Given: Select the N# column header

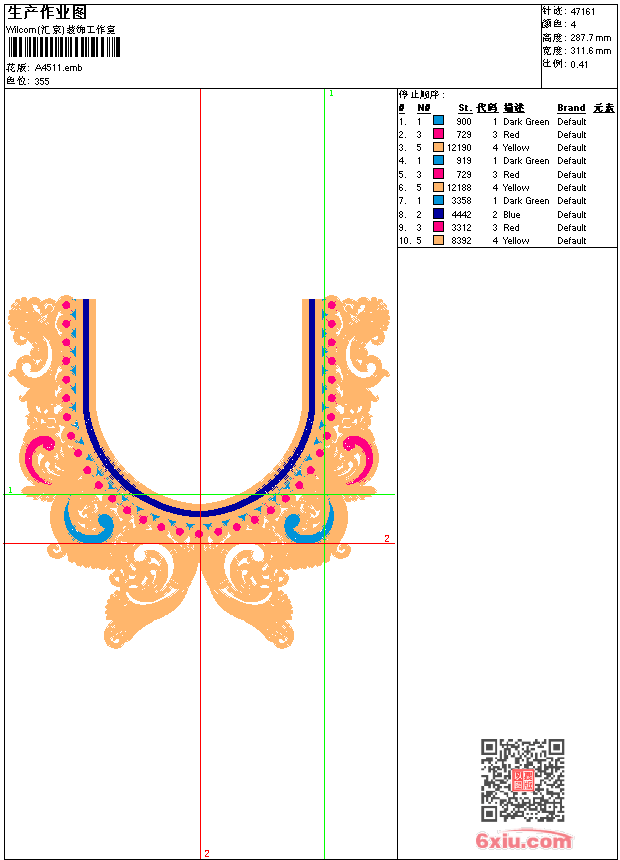Looking at the screenshot, I should tap(423, 108).
